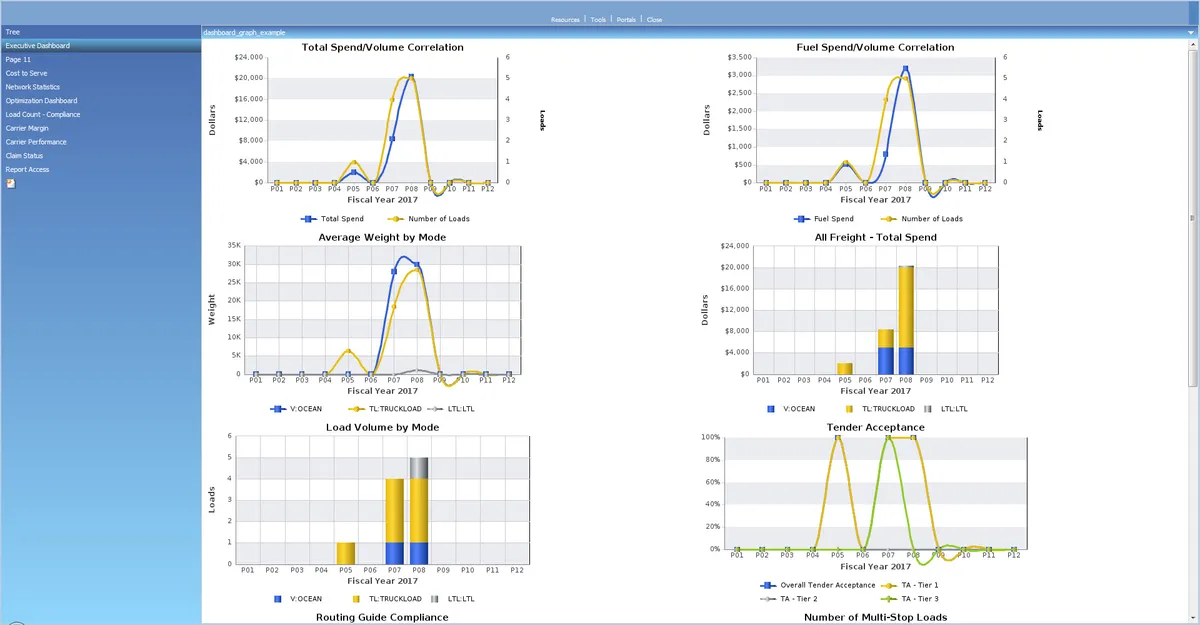Click the document icon below Report Access
The height and width of the screenshot is (625, 1200).
[x=10, y=183]
